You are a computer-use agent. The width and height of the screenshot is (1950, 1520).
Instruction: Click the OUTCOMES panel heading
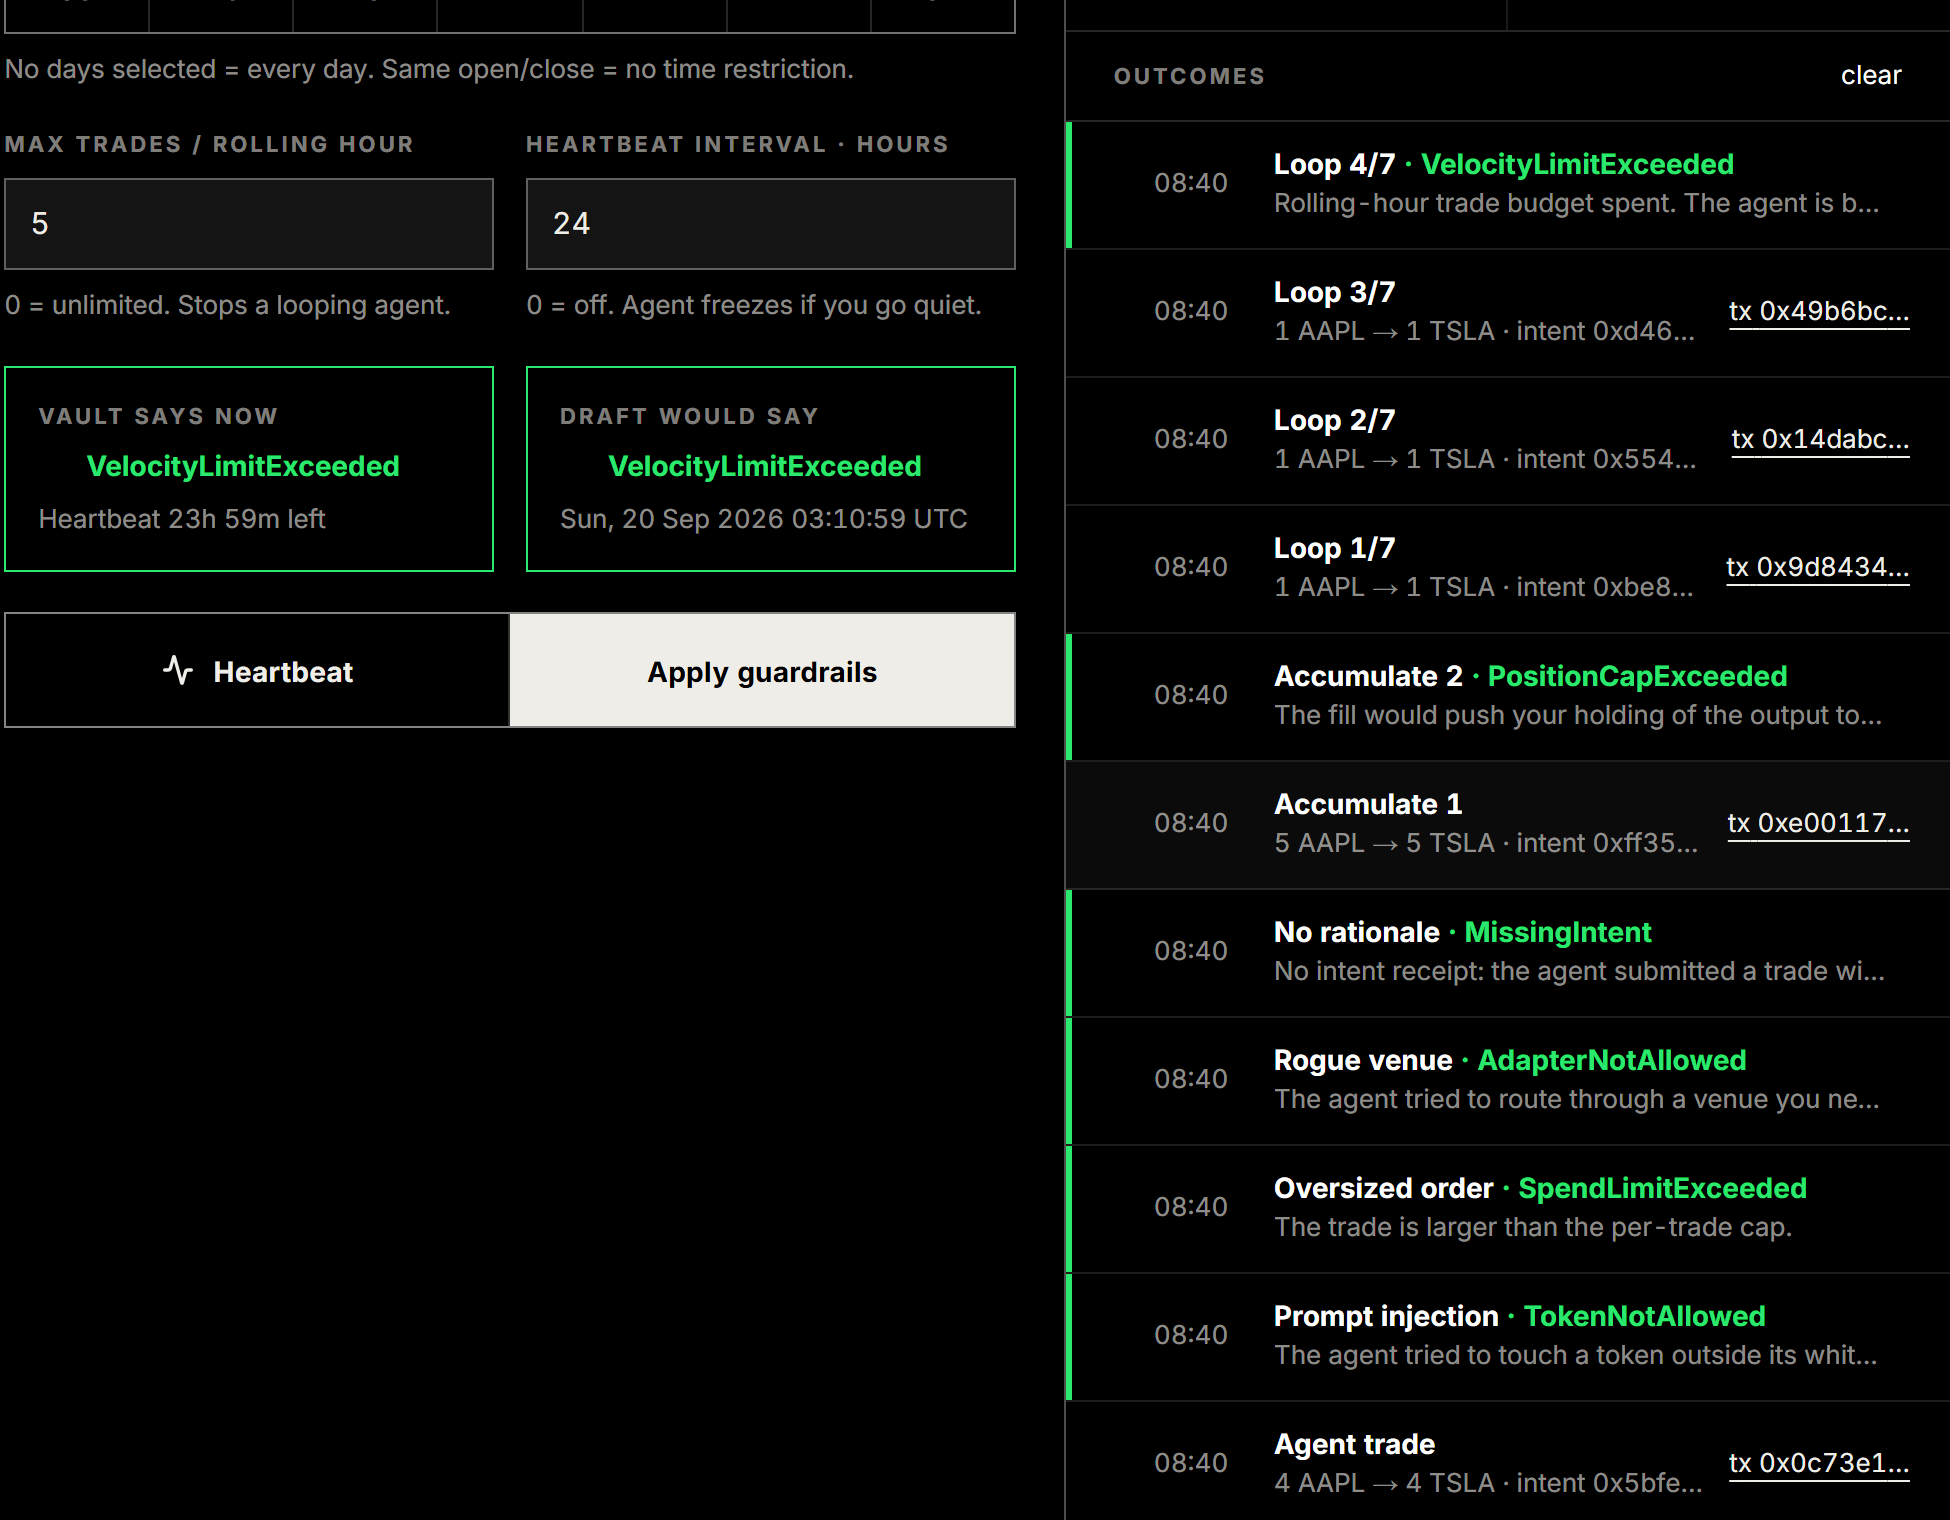1190,76
